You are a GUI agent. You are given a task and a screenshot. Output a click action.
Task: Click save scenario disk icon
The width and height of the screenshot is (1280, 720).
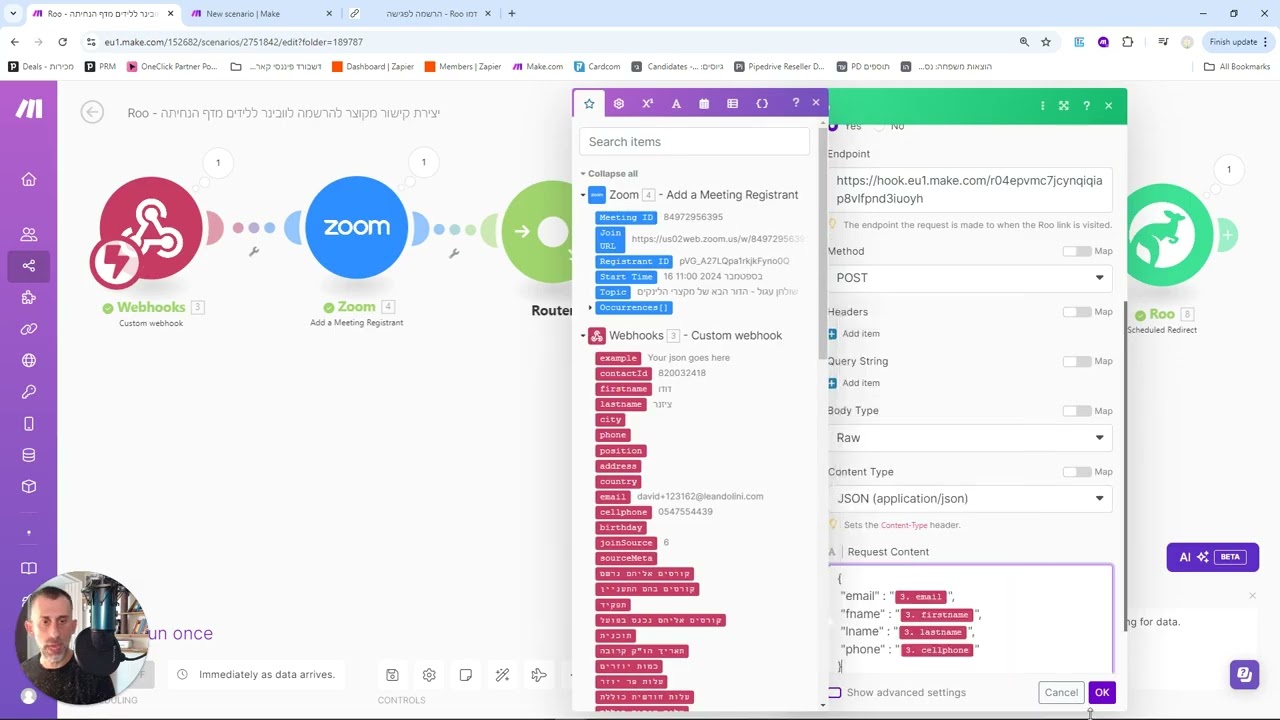tap(392, 675)
